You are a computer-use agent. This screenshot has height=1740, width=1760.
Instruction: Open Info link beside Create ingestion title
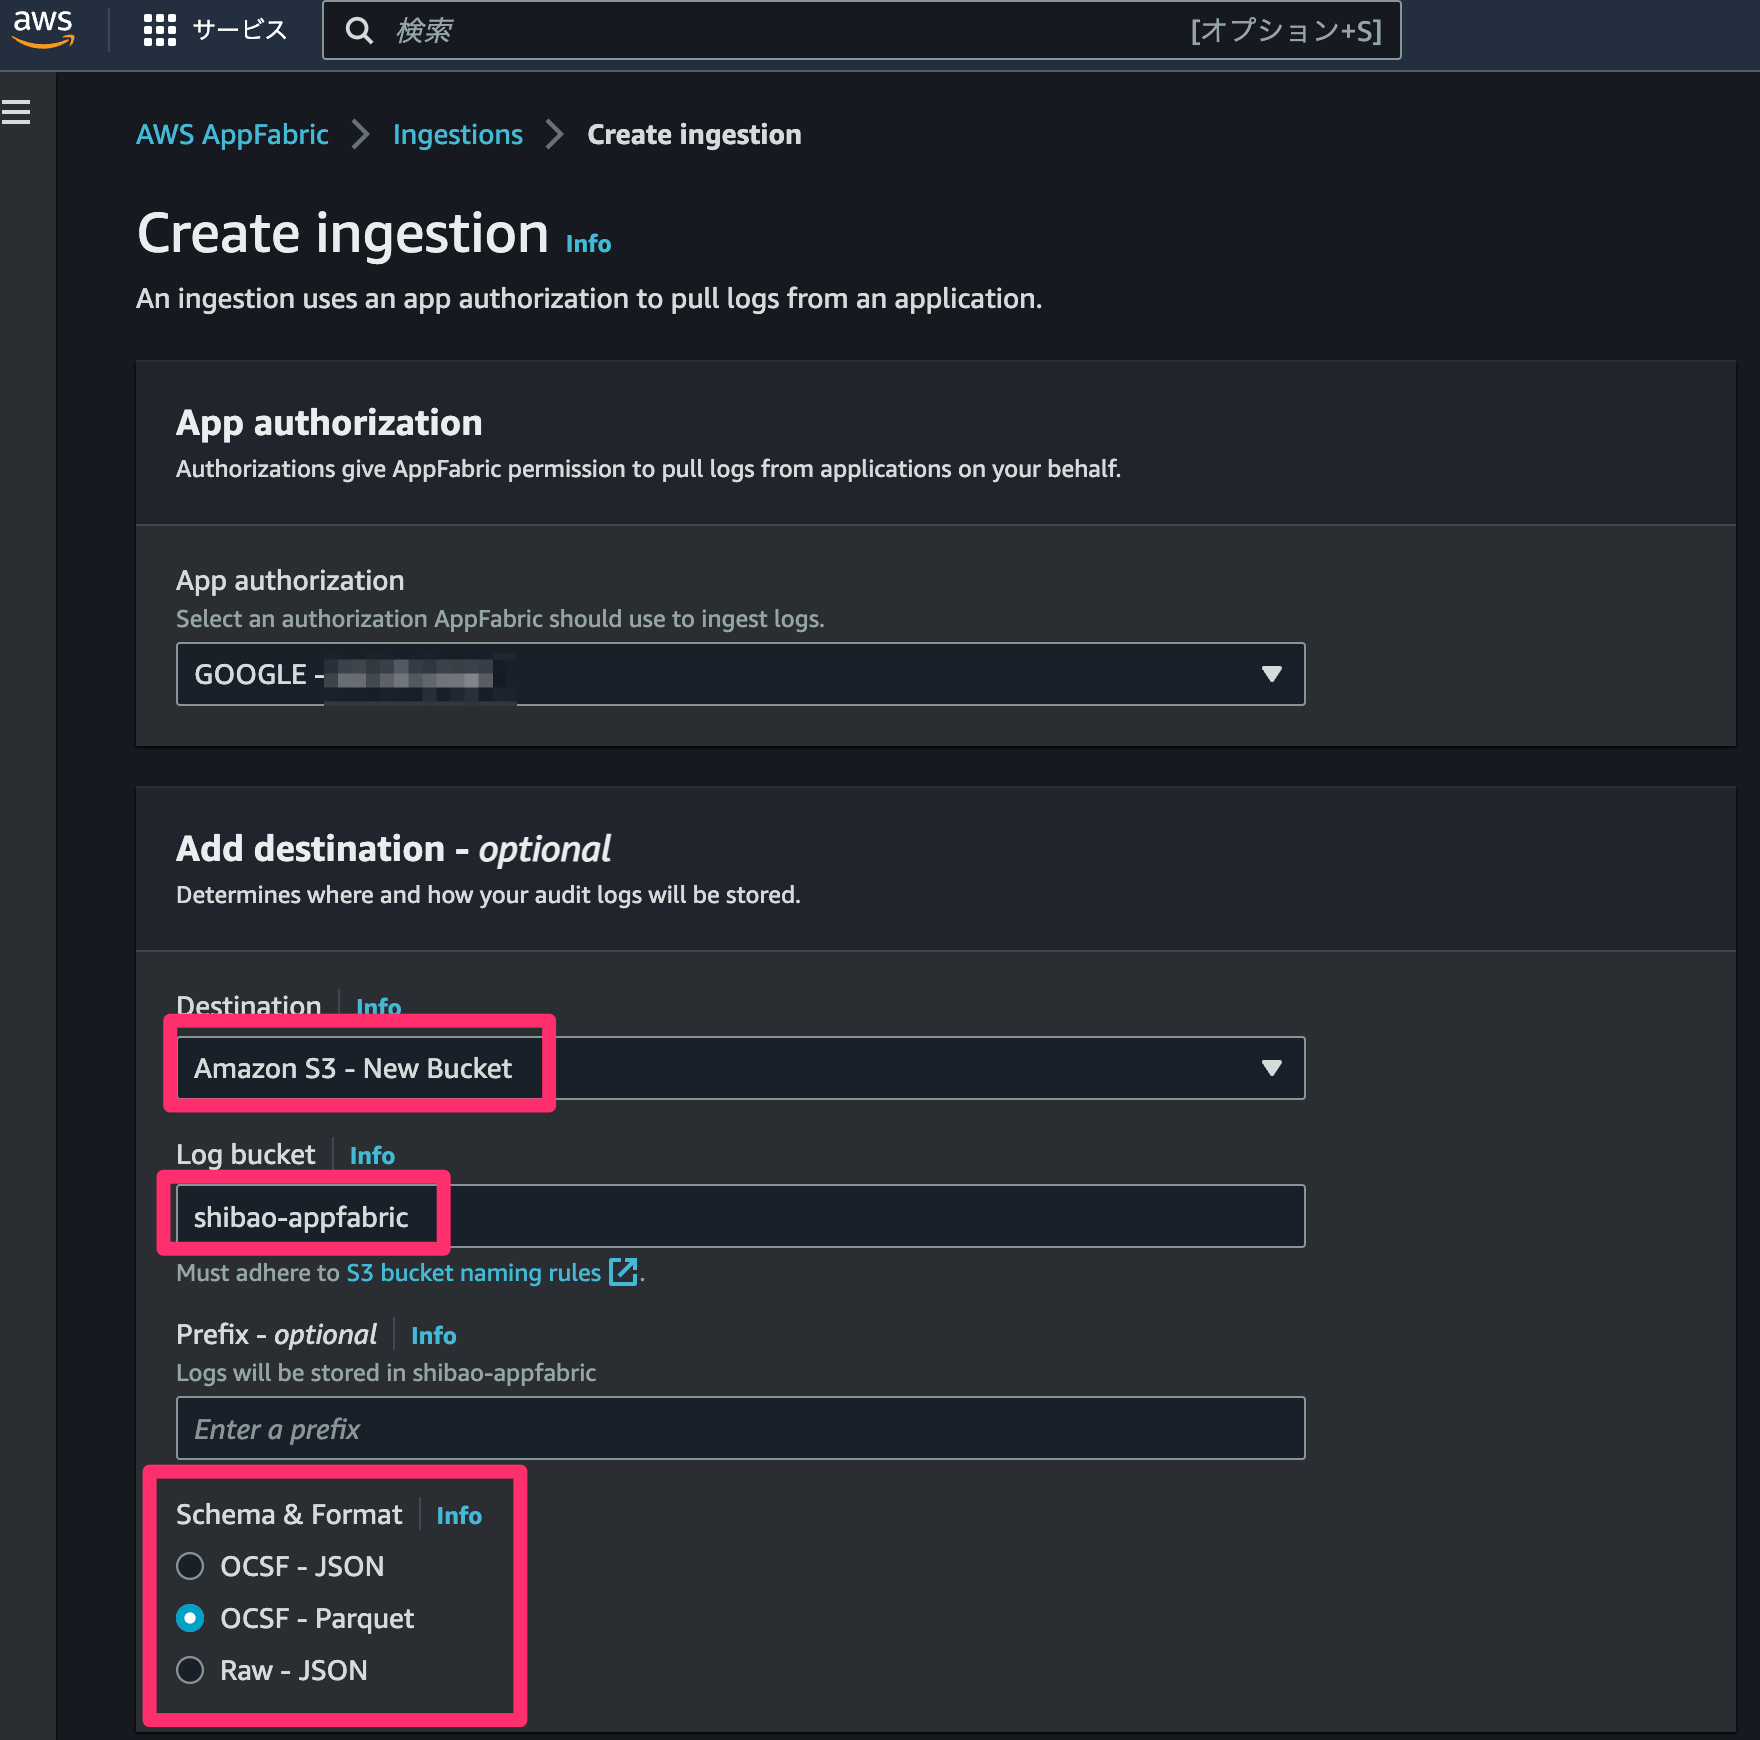pos(588,244)
